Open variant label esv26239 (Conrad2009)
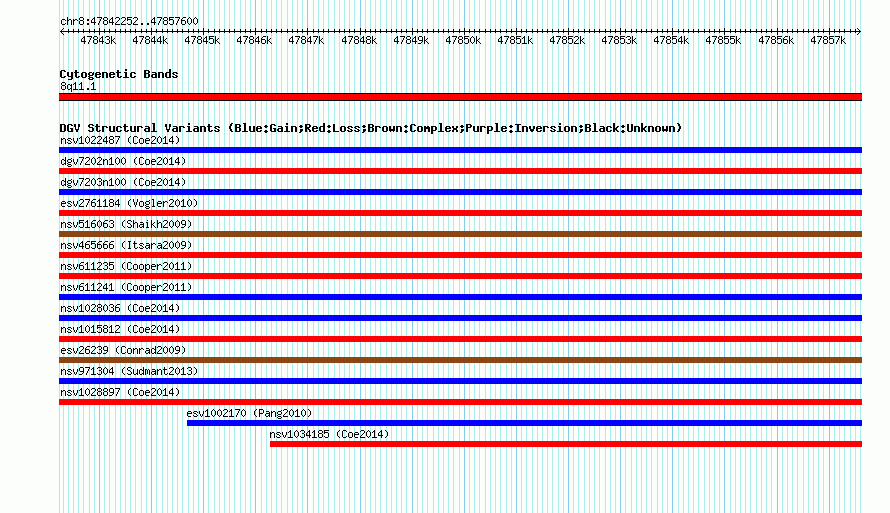This screenshot has width=890, height=513. 123,350
